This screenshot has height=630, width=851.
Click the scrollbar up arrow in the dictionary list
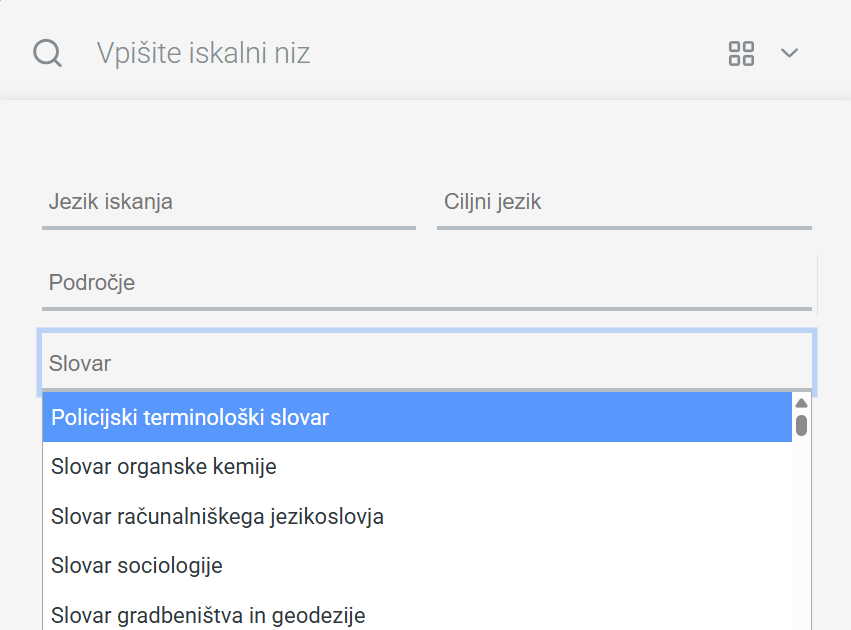tap(801, 401)
